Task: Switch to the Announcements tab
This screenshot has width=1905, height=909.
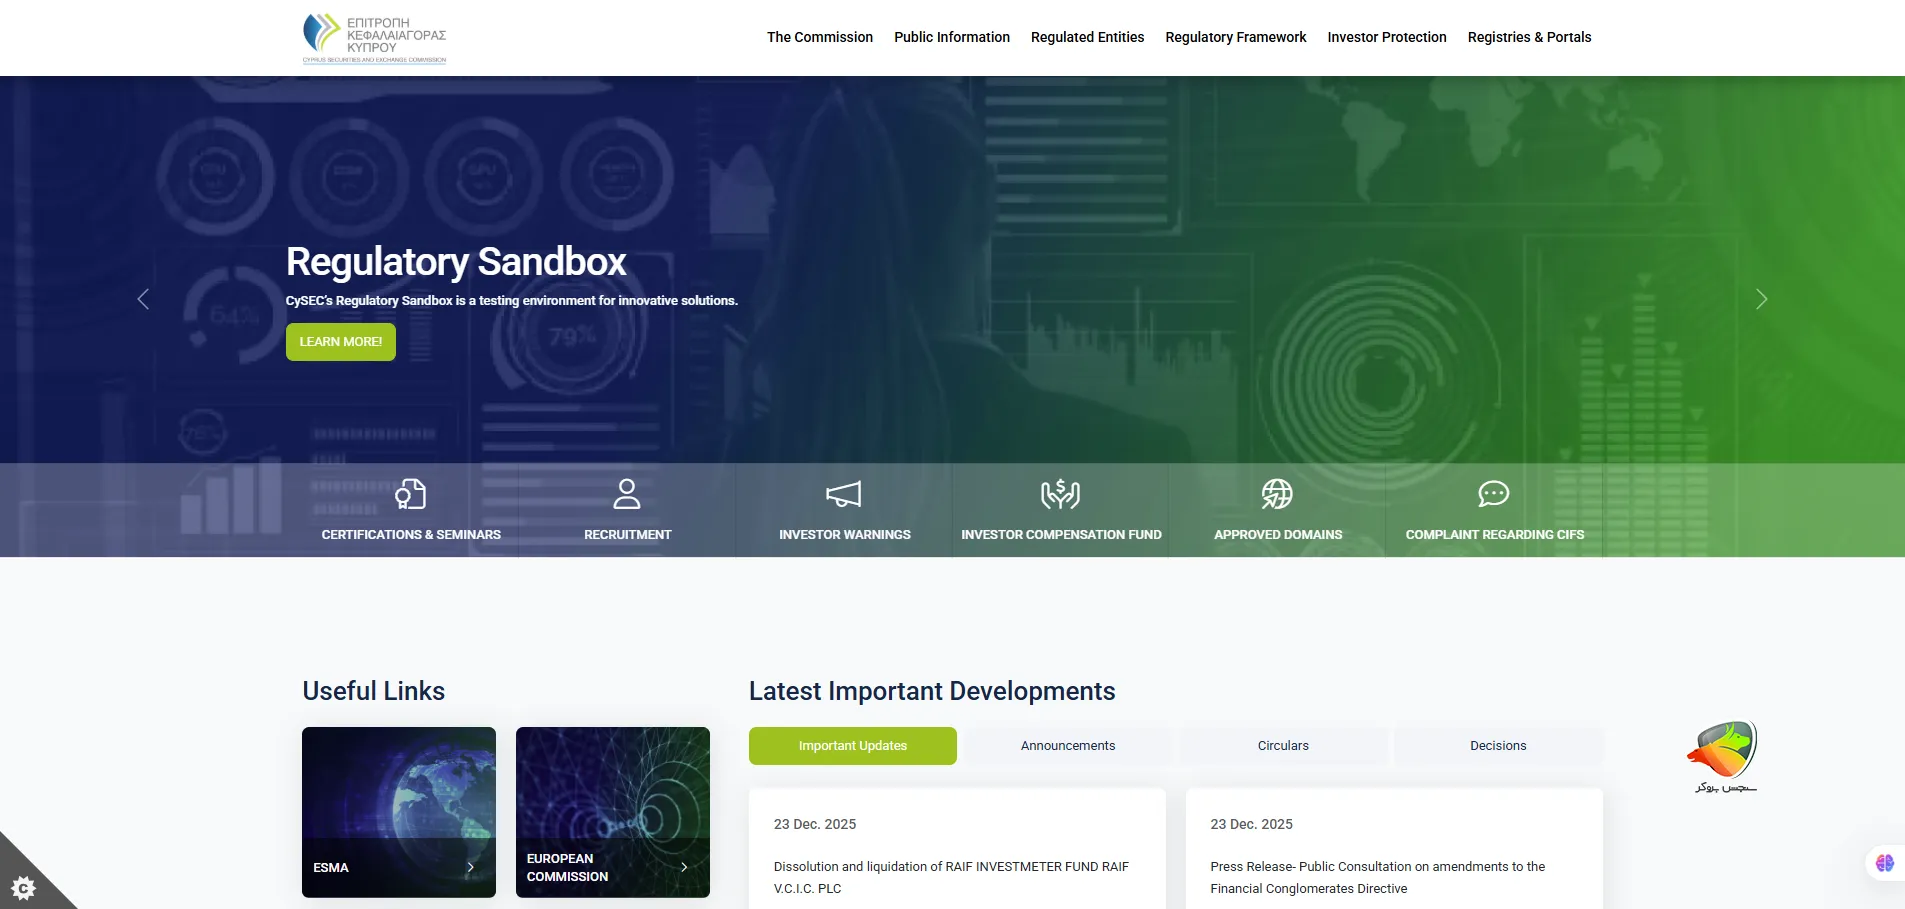Action: click(x=1067, y=746)
